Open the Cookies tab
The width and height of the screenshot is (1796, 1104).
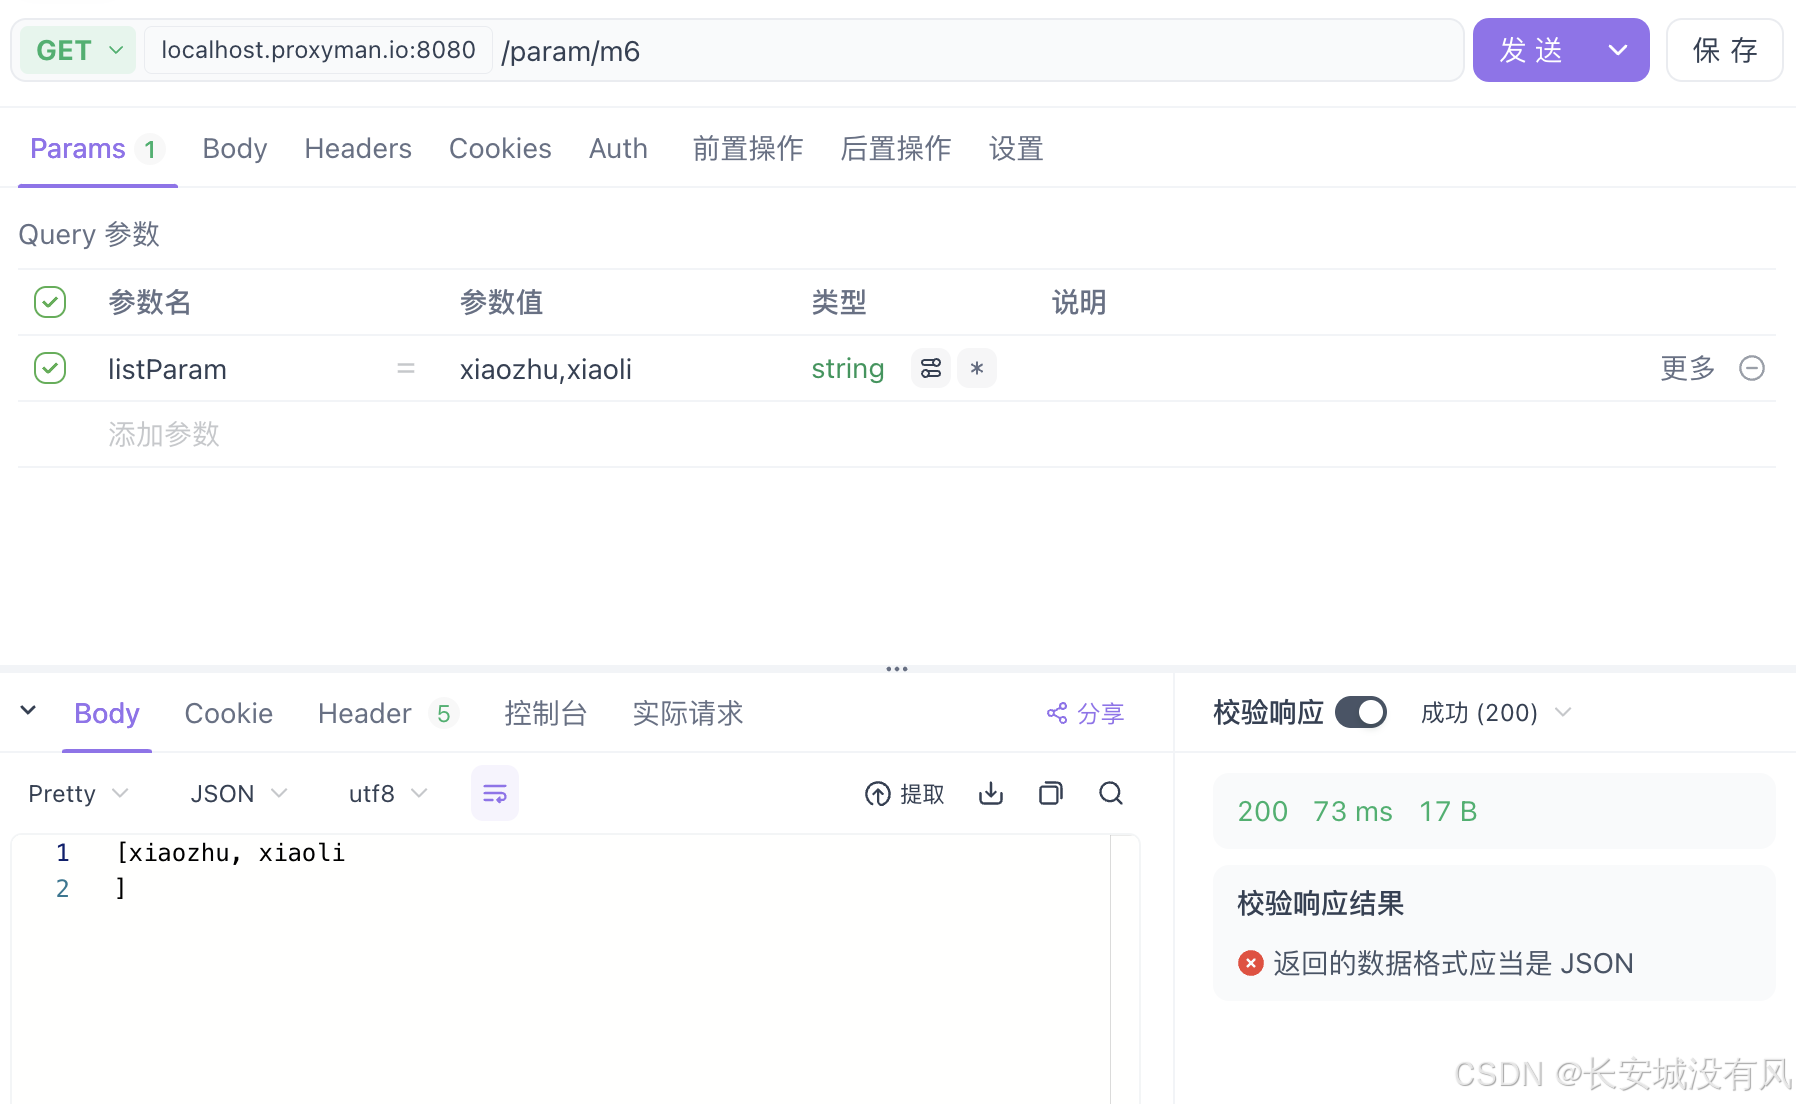[x=500, y=149]
